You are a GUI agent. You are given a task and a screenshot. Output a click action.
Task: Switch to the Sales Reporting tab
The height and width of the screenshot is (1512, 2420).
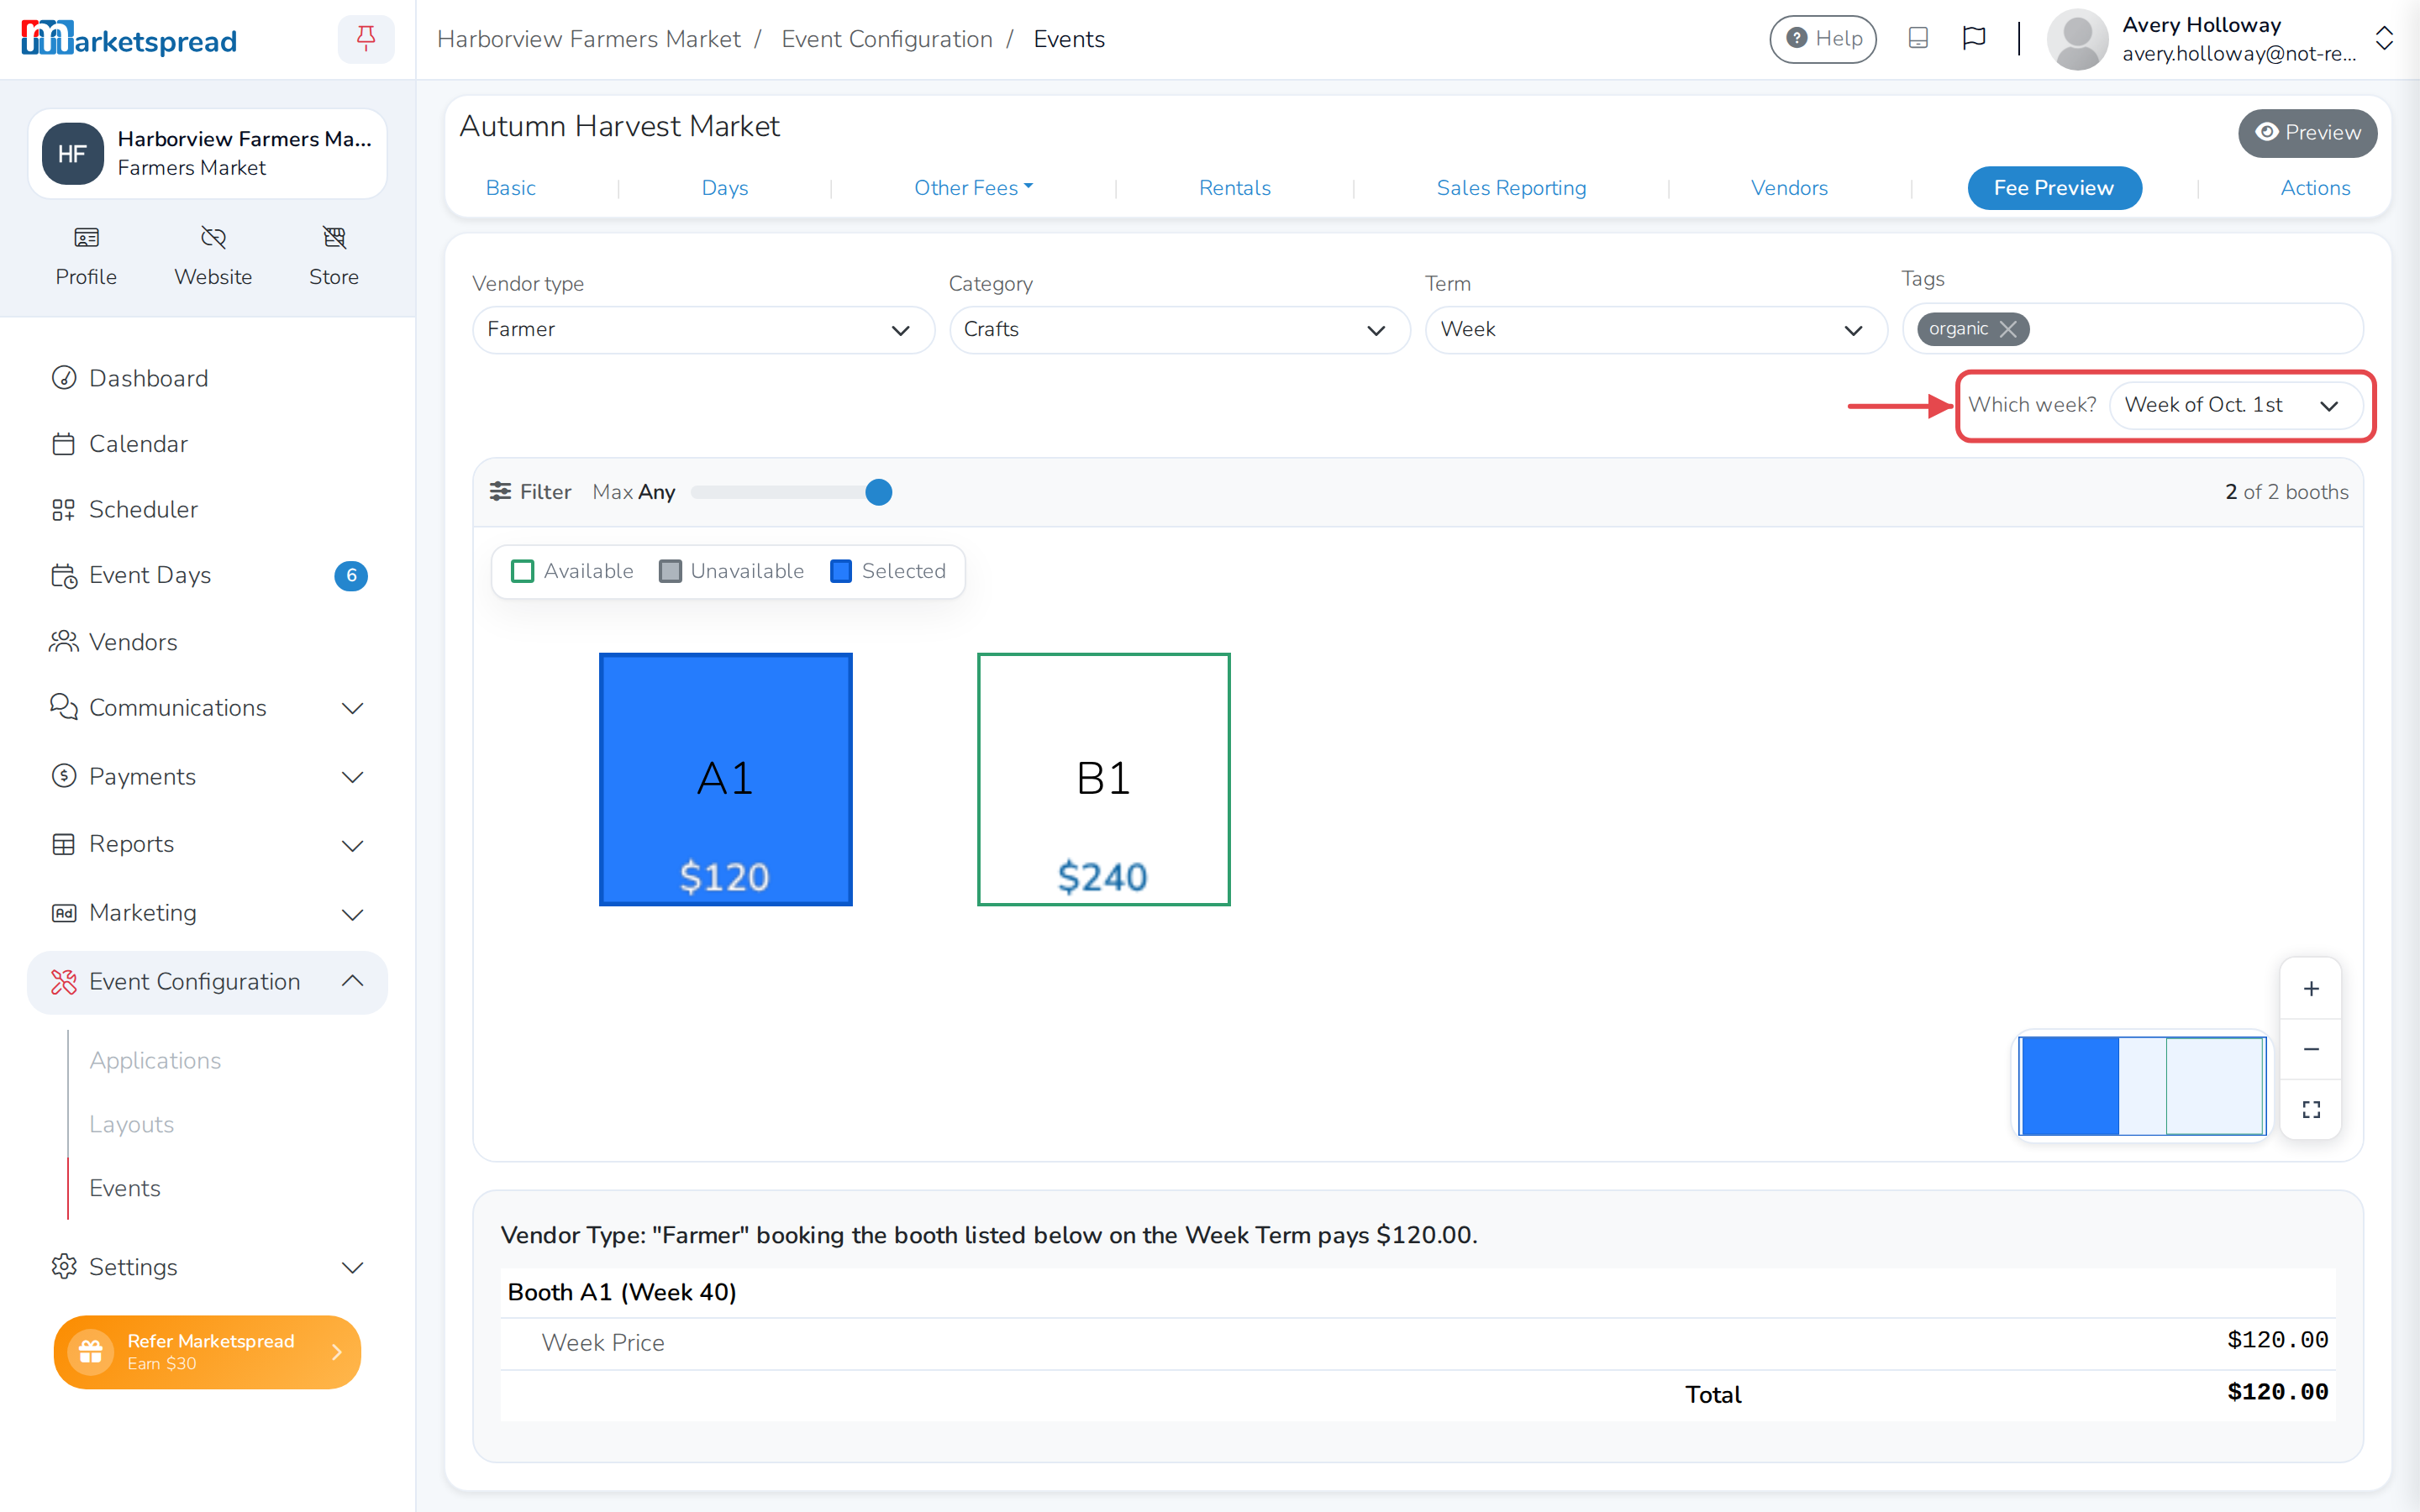click(1511, 188)
